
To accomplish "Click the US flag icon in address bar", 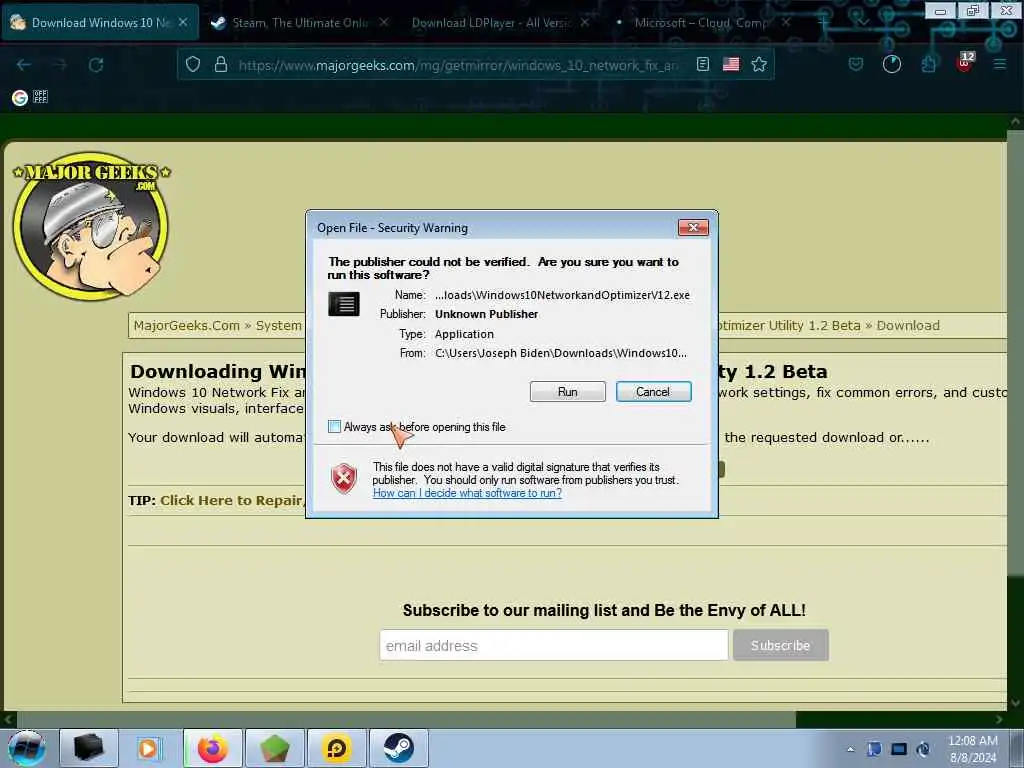I will pyautogui.click(x=731, y=64).
